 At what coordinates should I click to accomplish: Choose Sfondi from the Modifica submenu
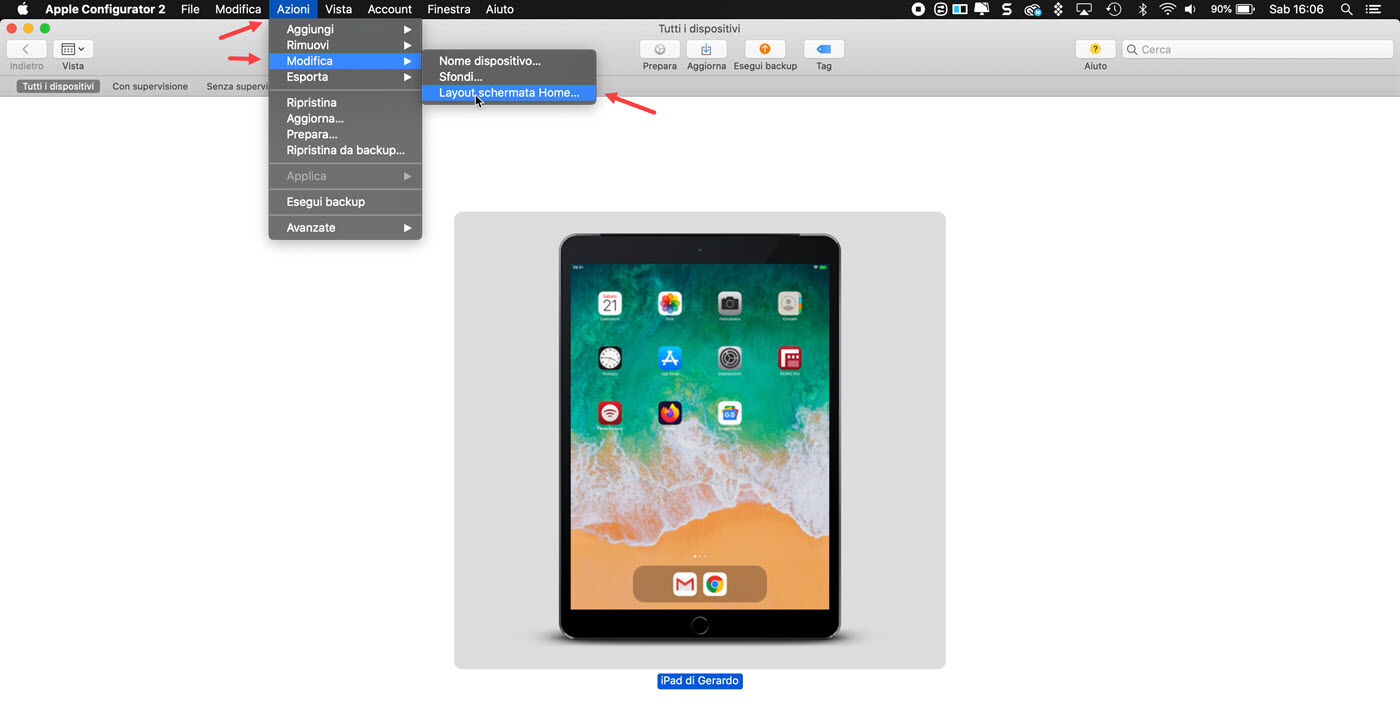[460, 76]
